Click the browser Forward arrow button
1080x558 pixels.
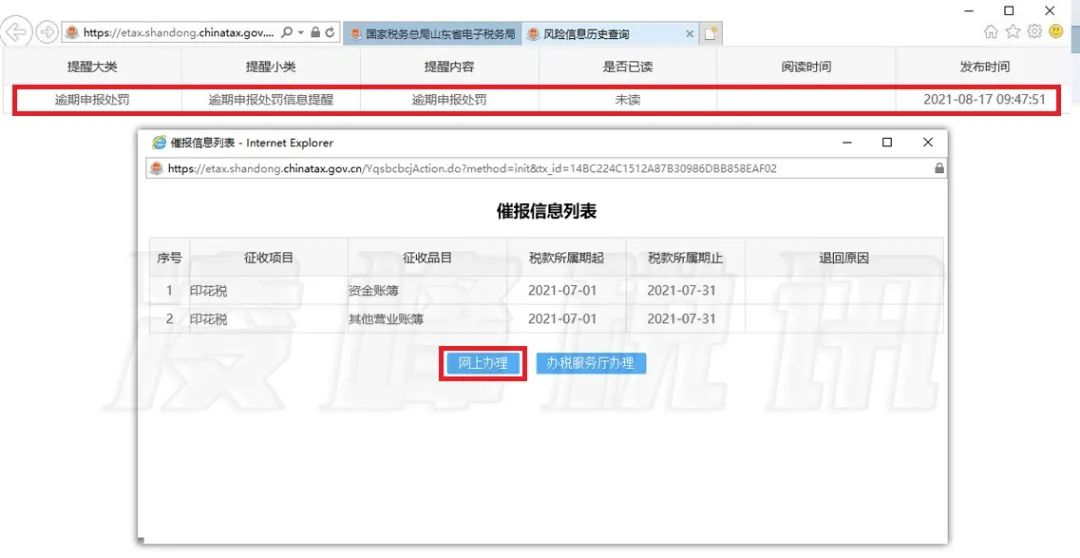(x=46, y=32)
